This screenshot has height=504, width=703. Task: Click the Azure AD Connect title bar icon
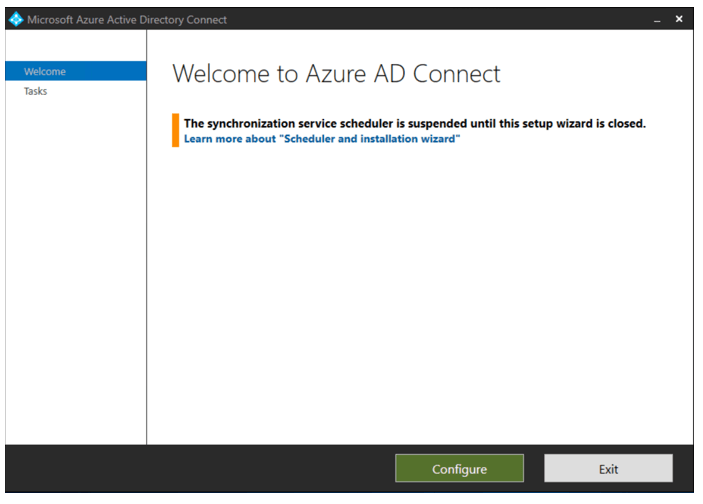point(14,19)
